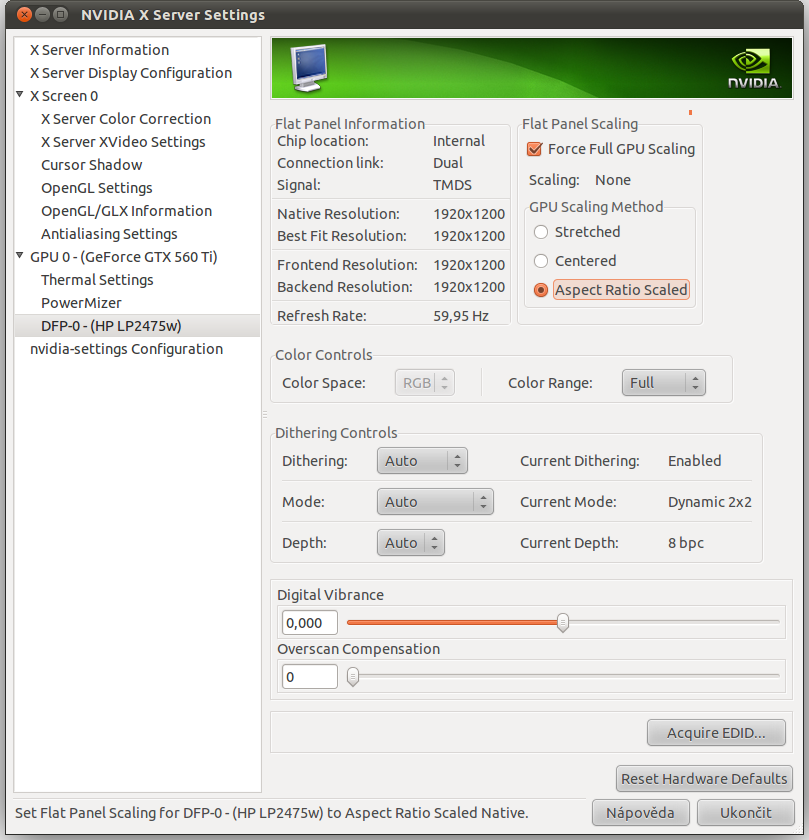This screenshot has width=809, height=840.
Task: Click the Acquire EDID... button
Action: (x=716, y=732)
